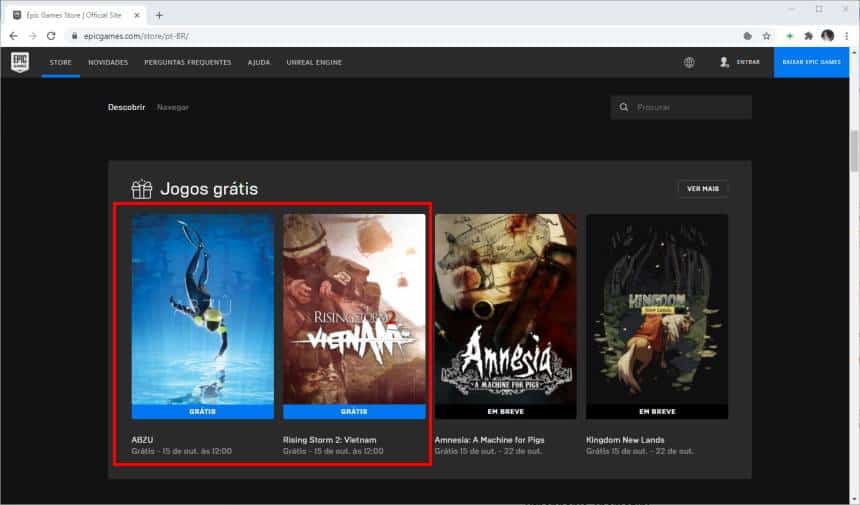The height and width of the screenshot is (505, 860).
Task: Bookmark this page with star icon
Action: point(766,36)
